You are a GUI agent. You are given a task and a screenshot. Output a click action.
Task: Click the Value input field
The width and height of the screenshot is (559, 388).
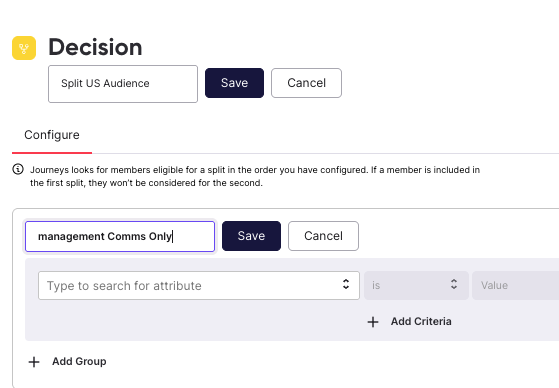[516, 286]
